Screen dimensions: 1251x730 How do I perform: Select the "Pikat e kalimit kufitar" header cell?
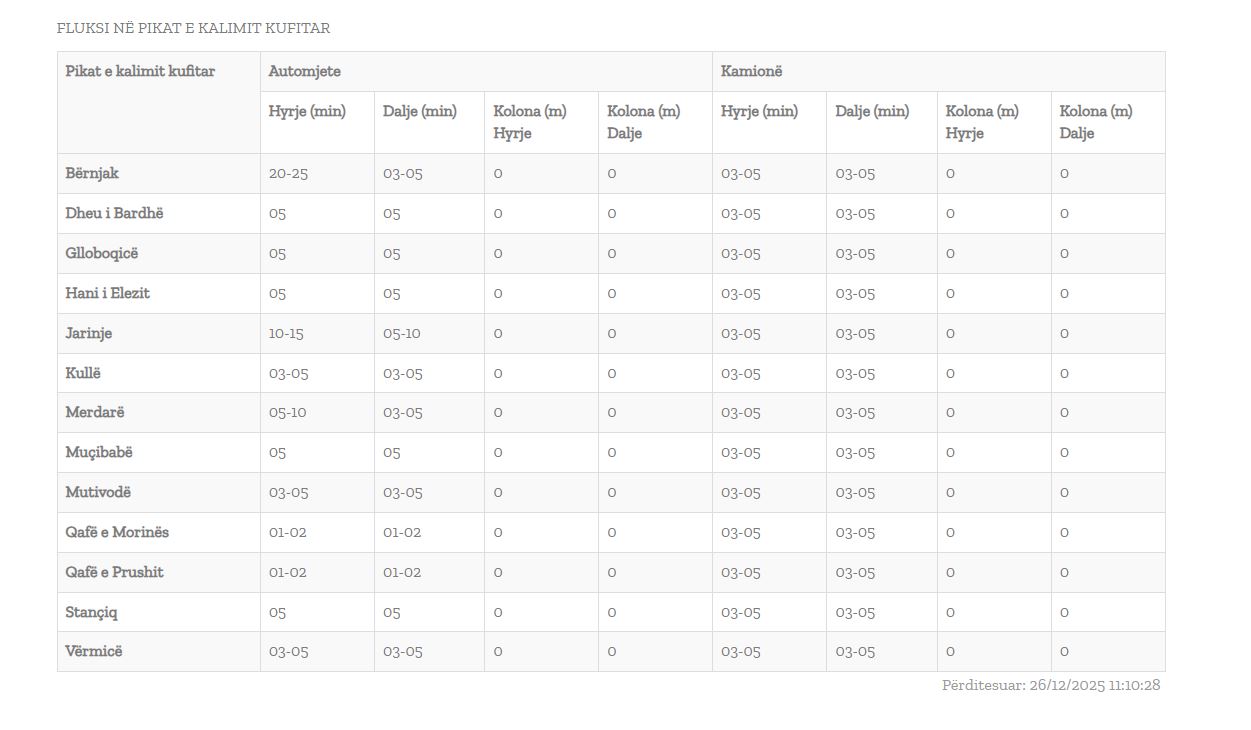140,72
